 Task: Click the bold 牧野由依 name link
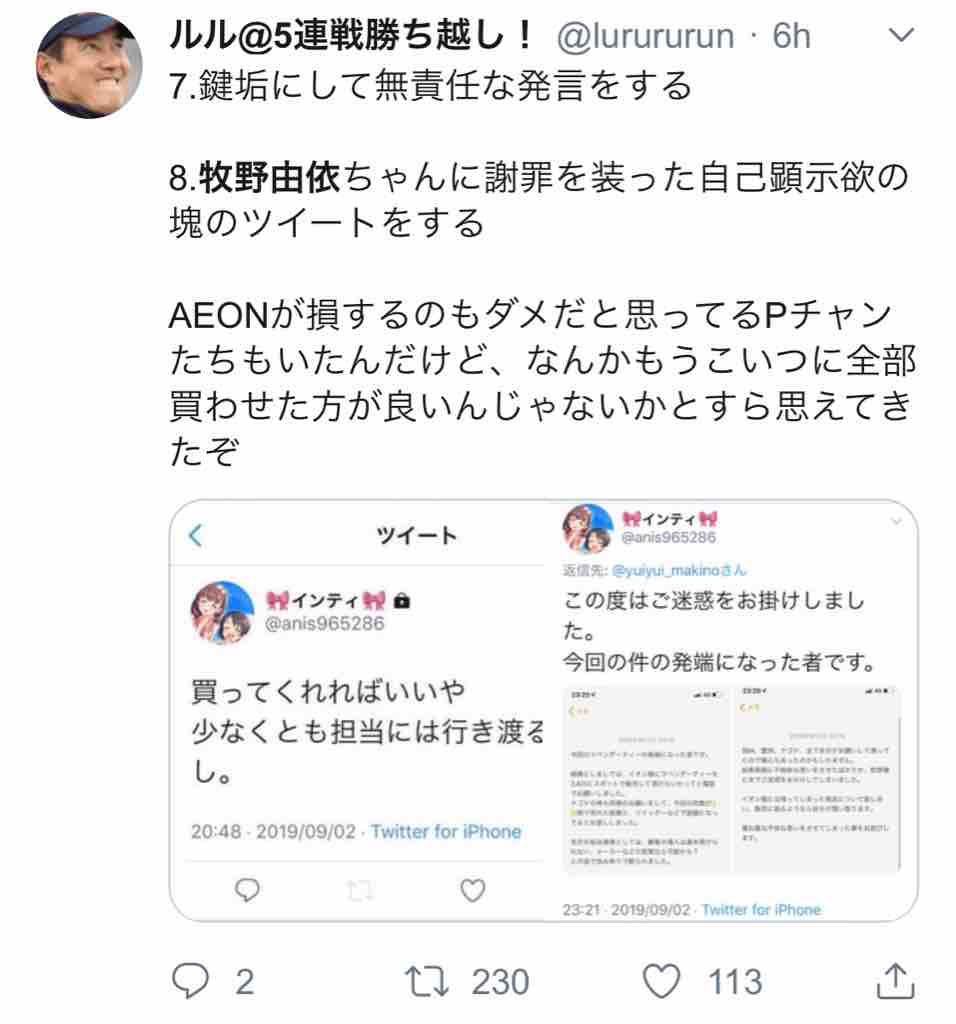pyautogui.click(x=269, y=177)
